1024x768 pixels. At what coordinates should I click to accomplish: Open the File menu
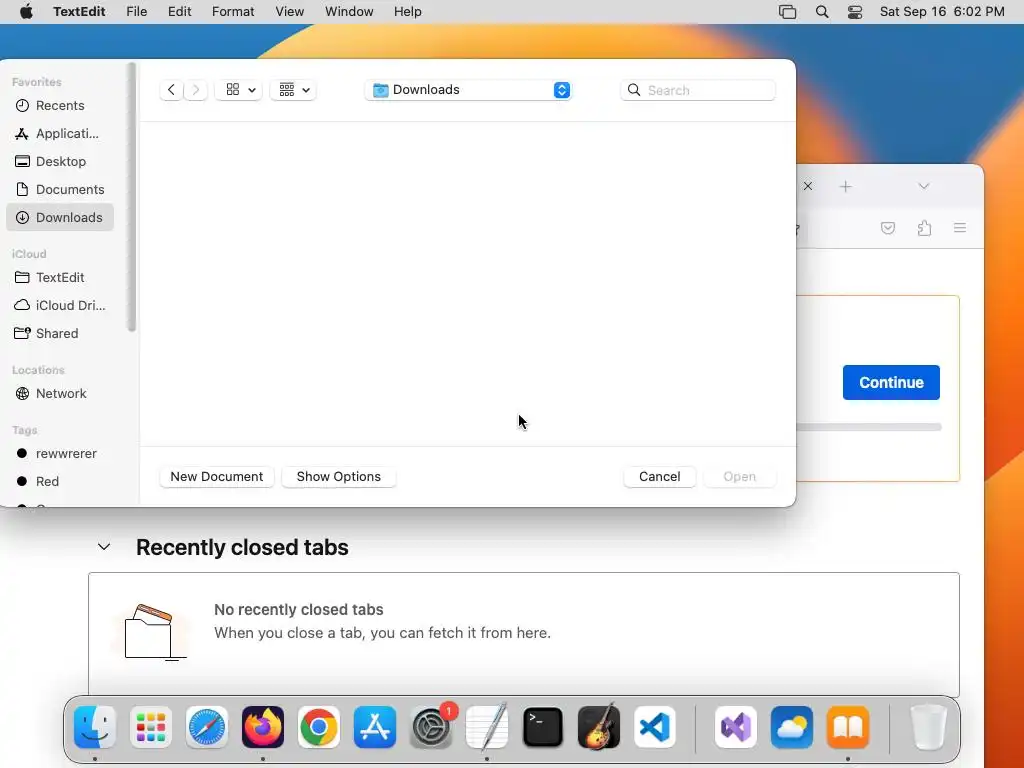pyautogui.click(x=136, y=12)
